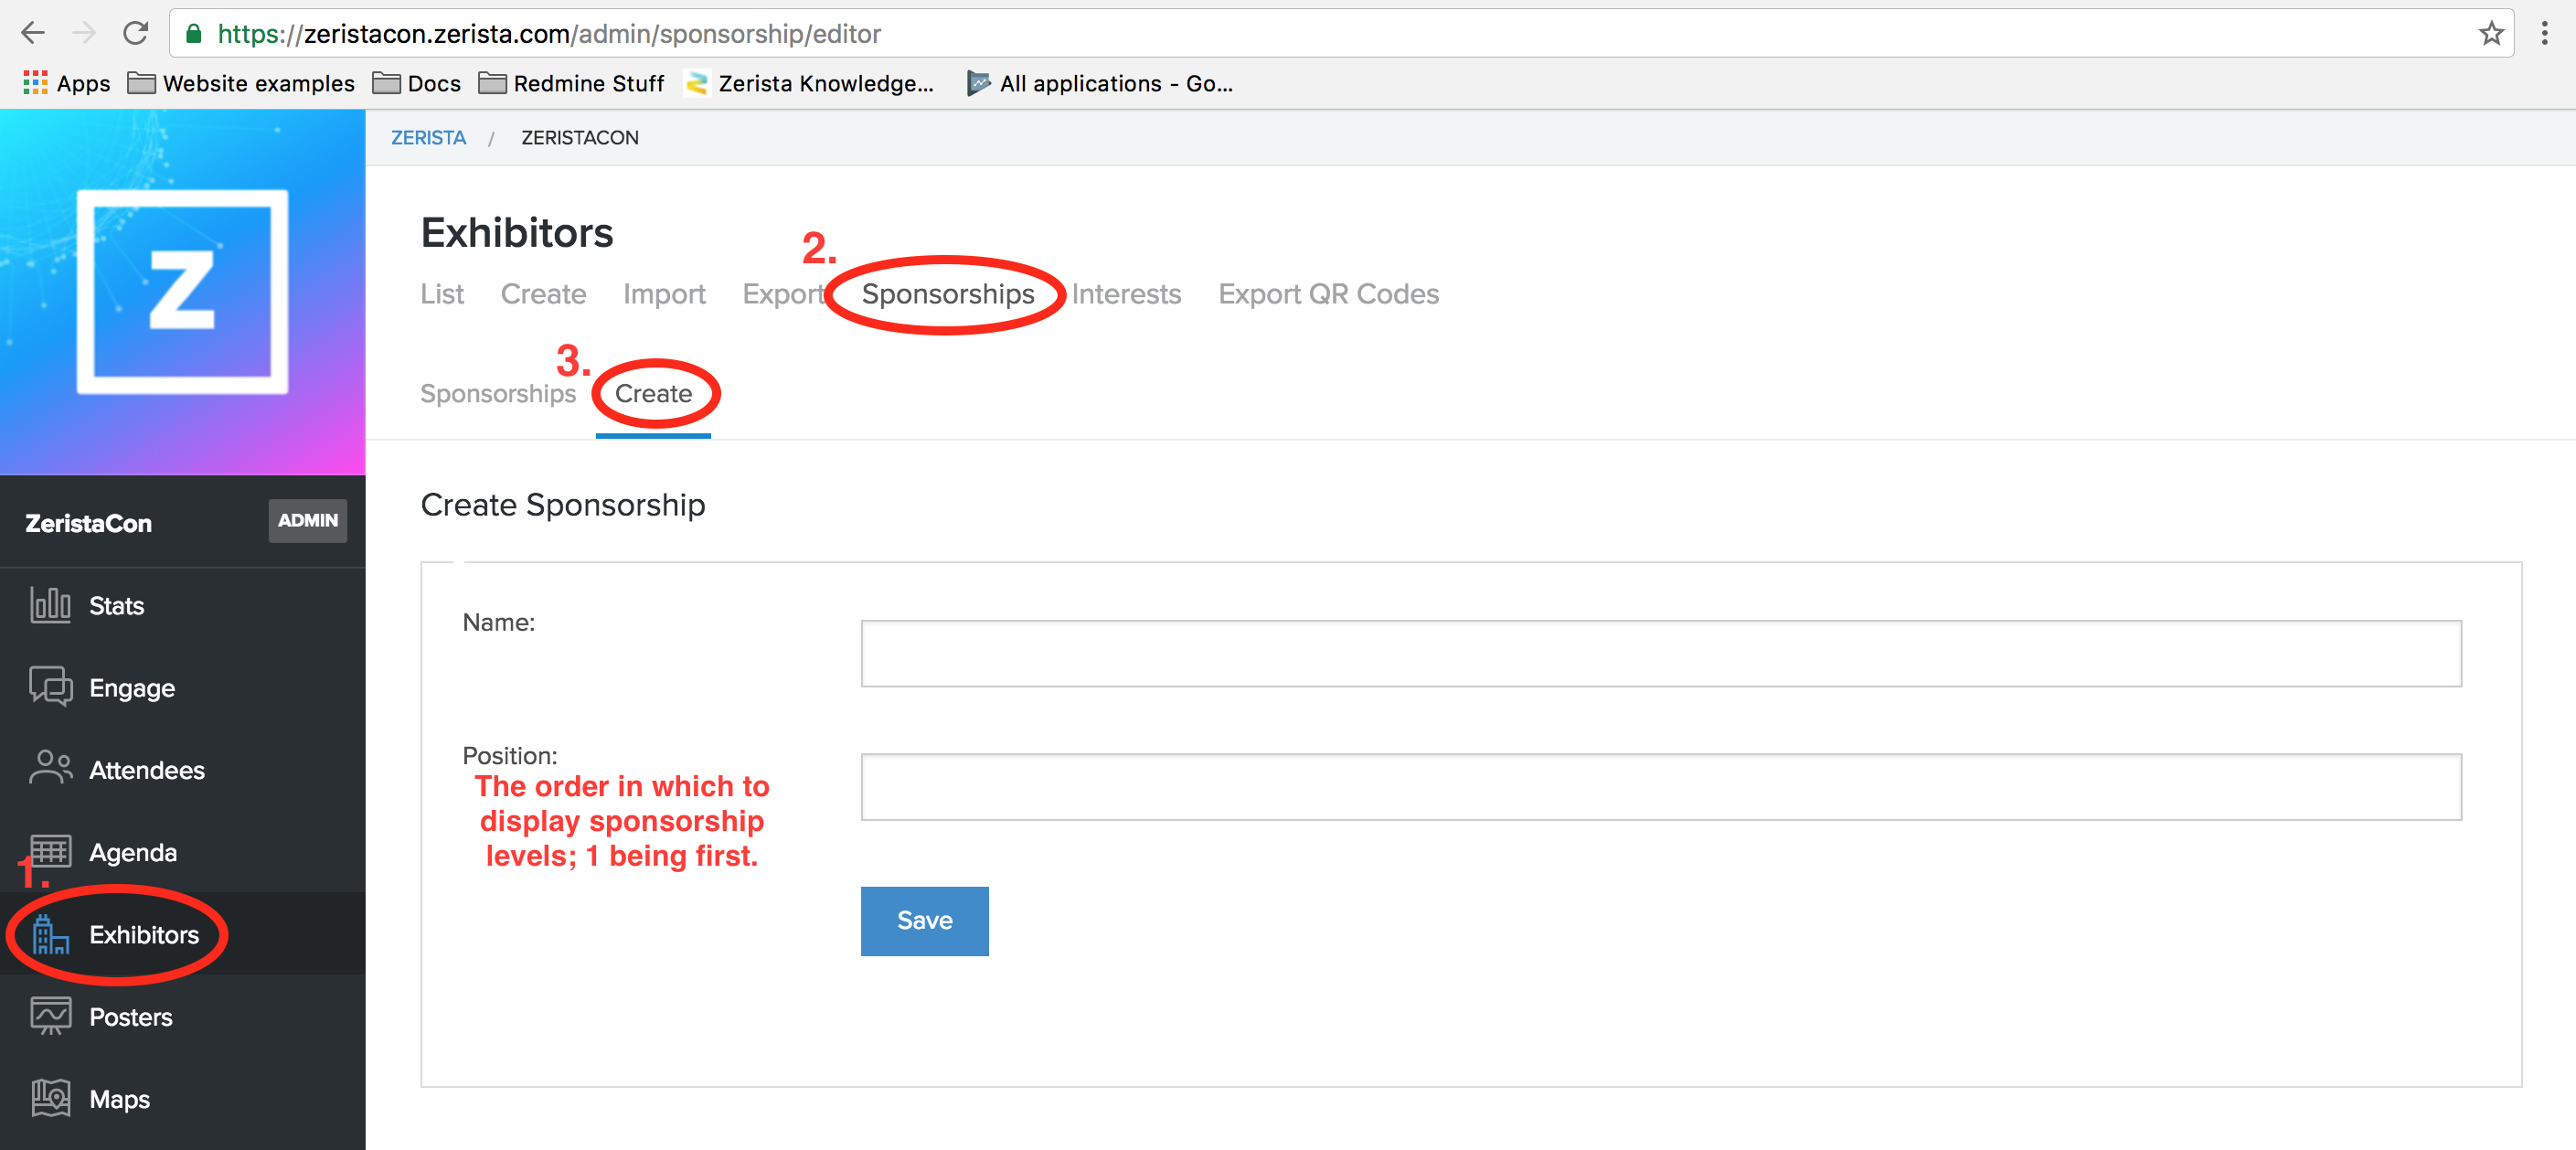
Task: Switch to the Export tab
Action: (x=783, y=294)
